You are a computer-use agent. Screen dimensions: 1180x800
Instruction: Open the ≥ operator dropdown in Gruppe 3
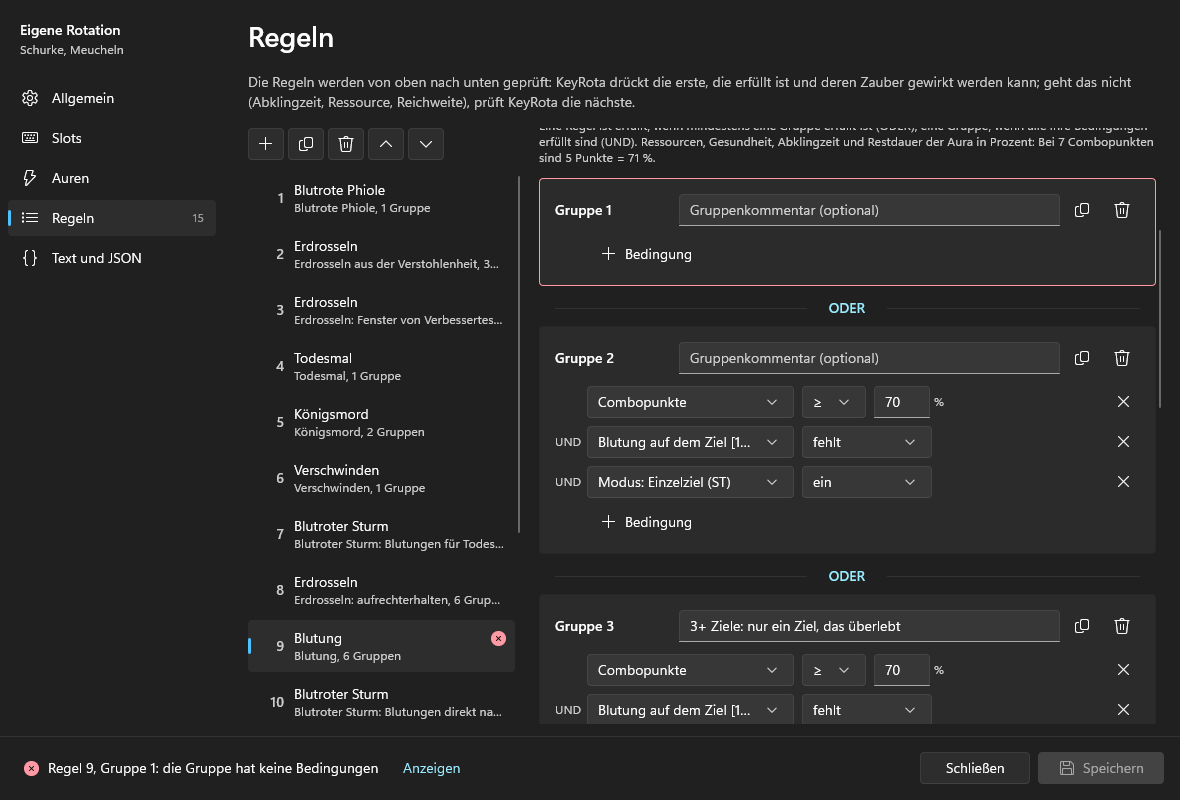coord(833,670)
